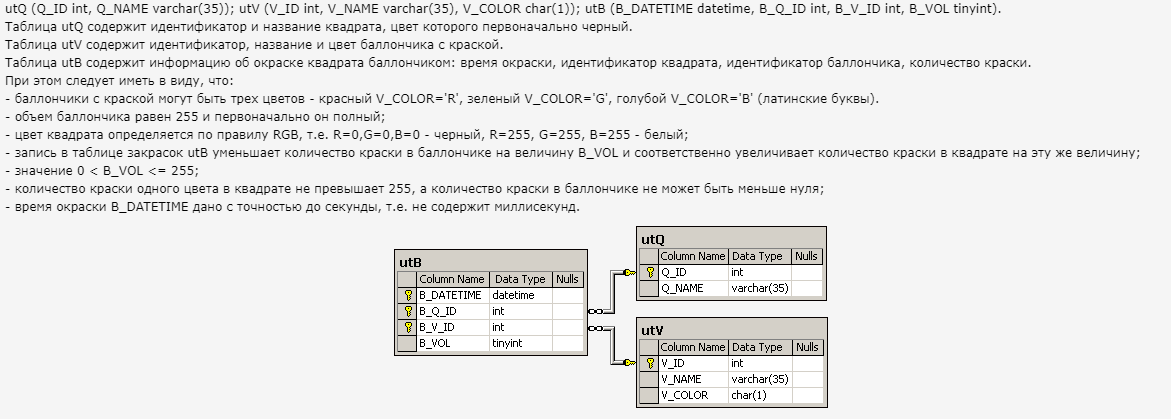
Task: Click the int data type of Q_ID
Action: point(759,273)
